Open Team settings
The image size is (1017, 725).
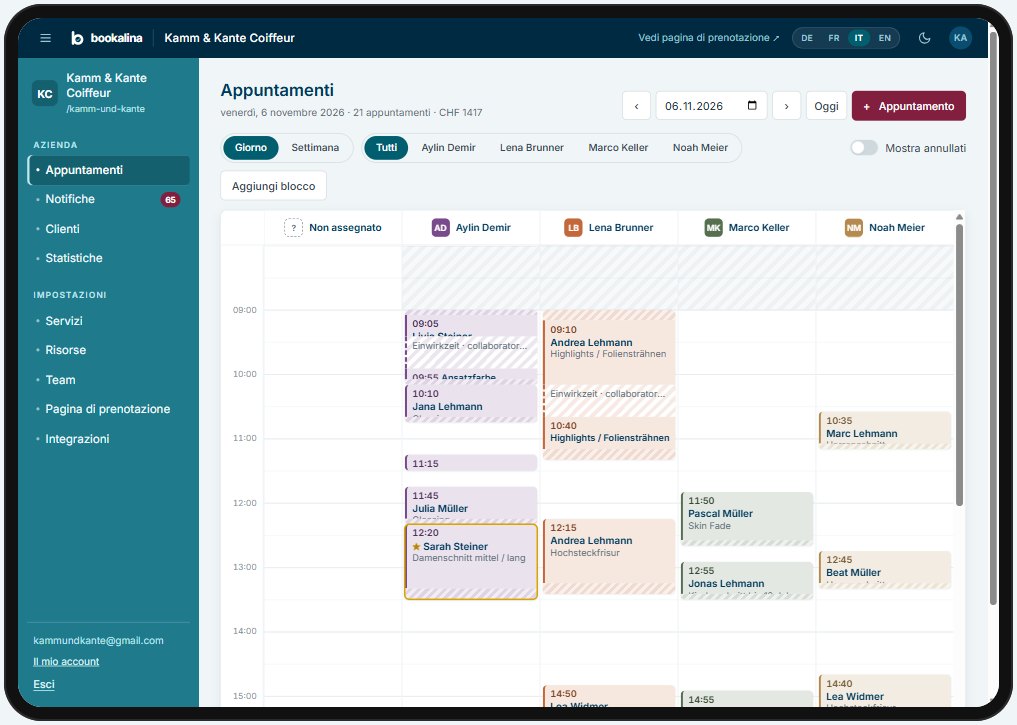[109, 380]
